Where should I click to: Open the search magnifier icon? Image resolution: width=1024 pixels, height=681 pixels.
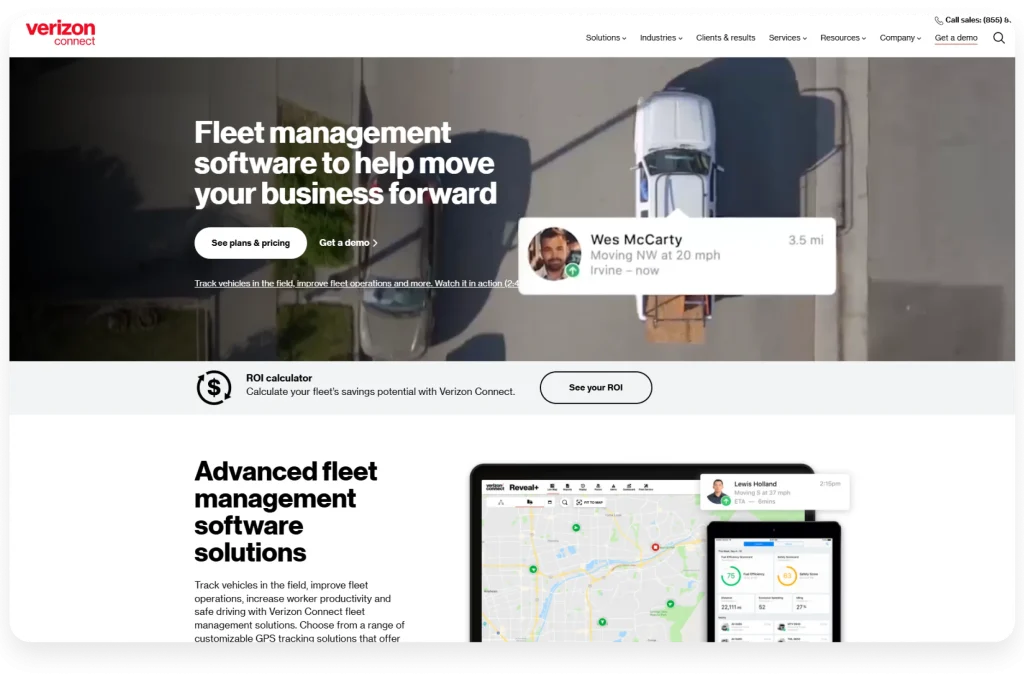click(x=999, y=38)
